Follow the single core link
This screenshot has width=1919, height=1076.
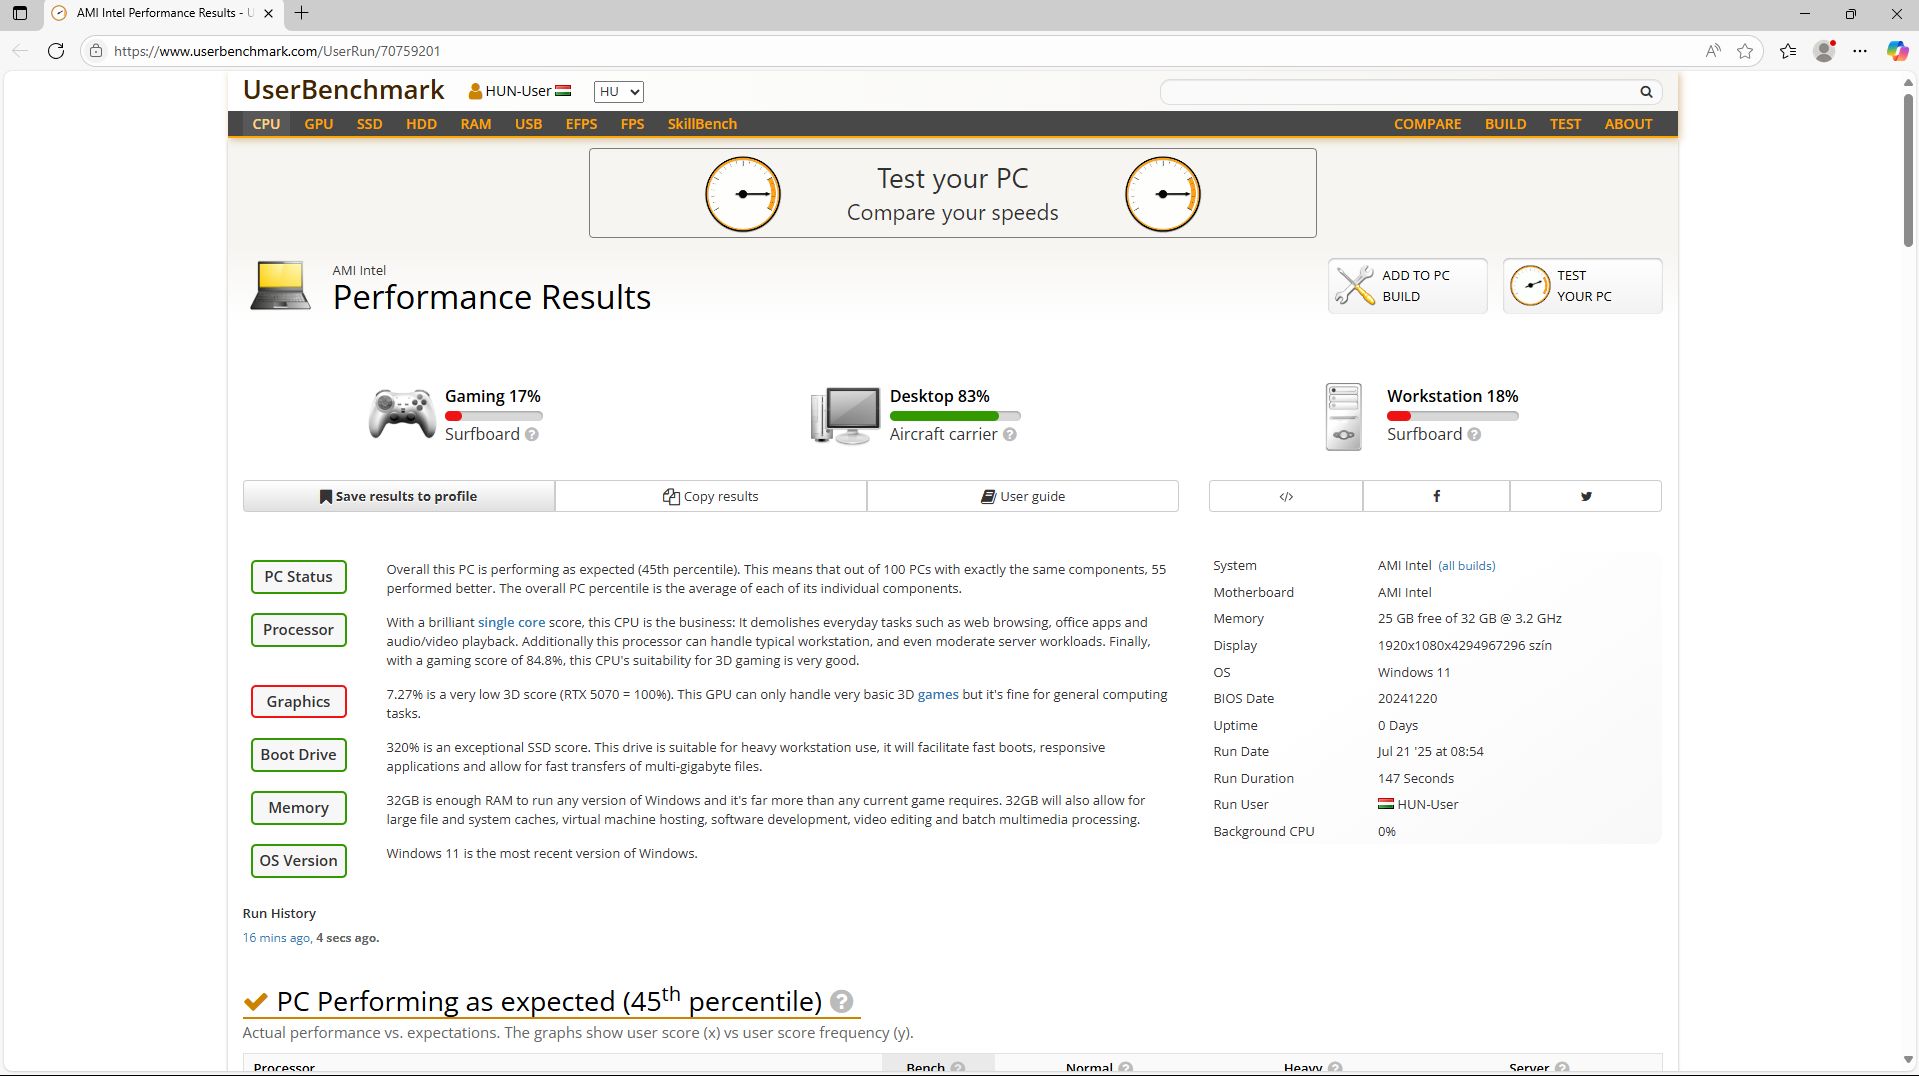511,622
